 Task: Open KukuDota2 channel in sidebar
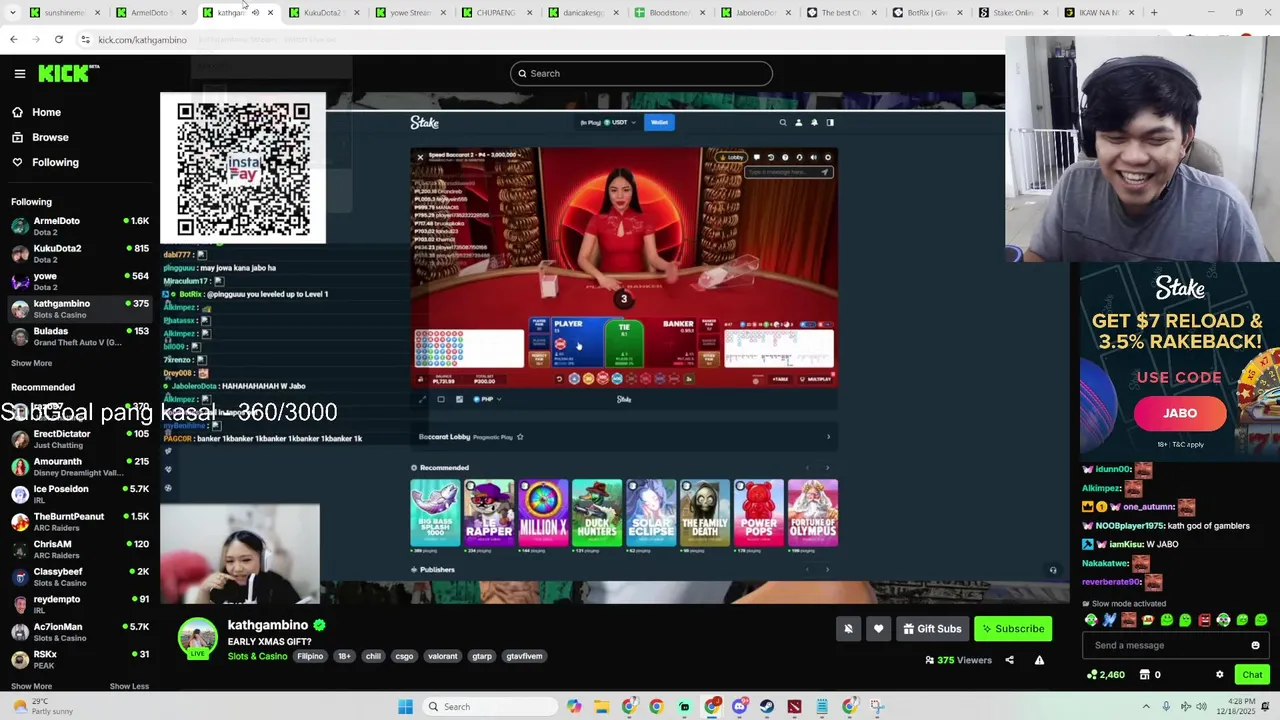pos(80,253)
